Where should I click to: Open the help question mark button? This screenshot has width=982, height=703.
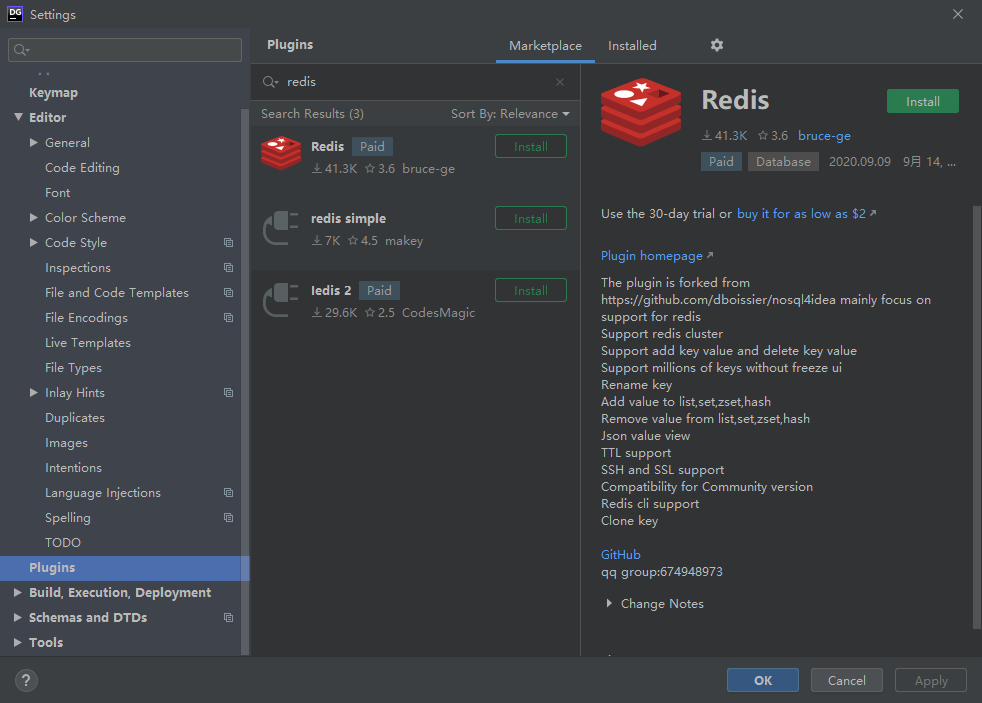coord(26,680)
